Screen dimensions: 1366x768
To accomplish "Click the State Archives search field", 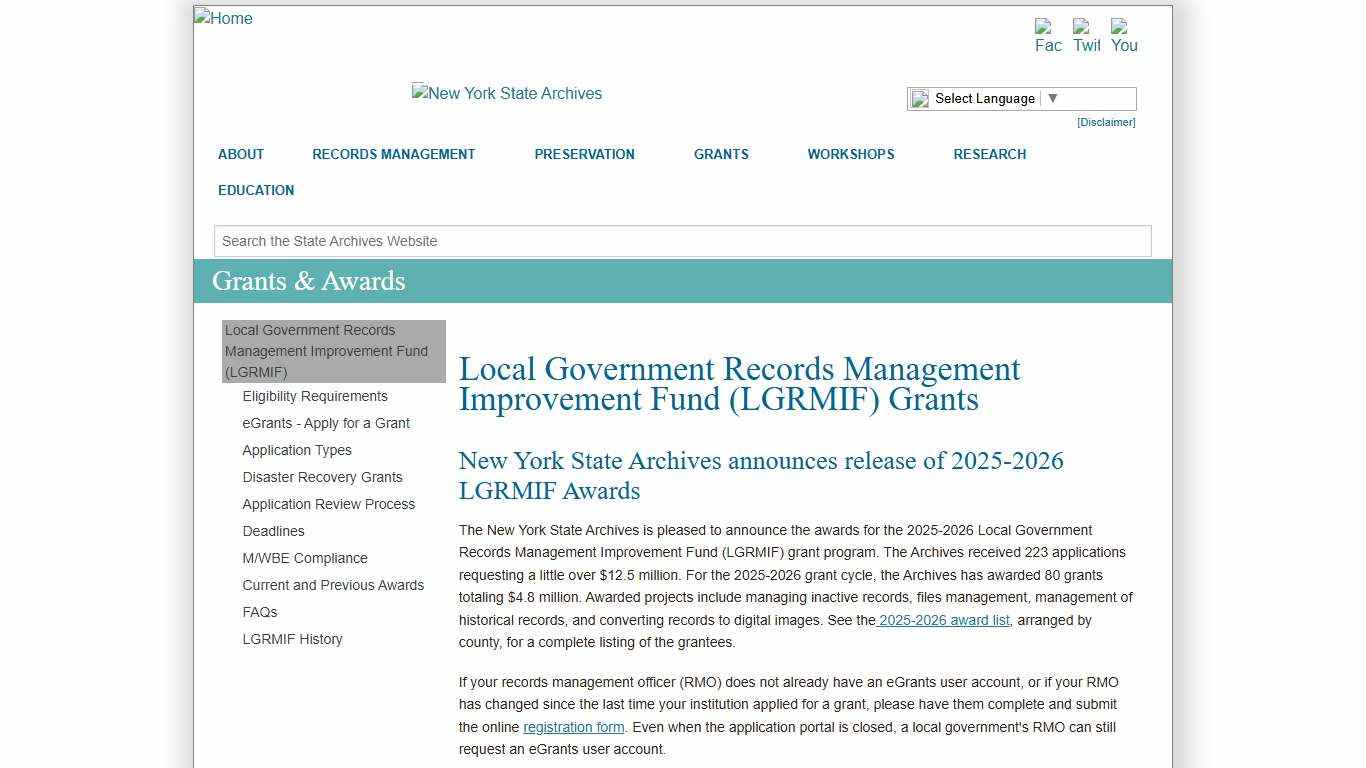I will (681, 241).
